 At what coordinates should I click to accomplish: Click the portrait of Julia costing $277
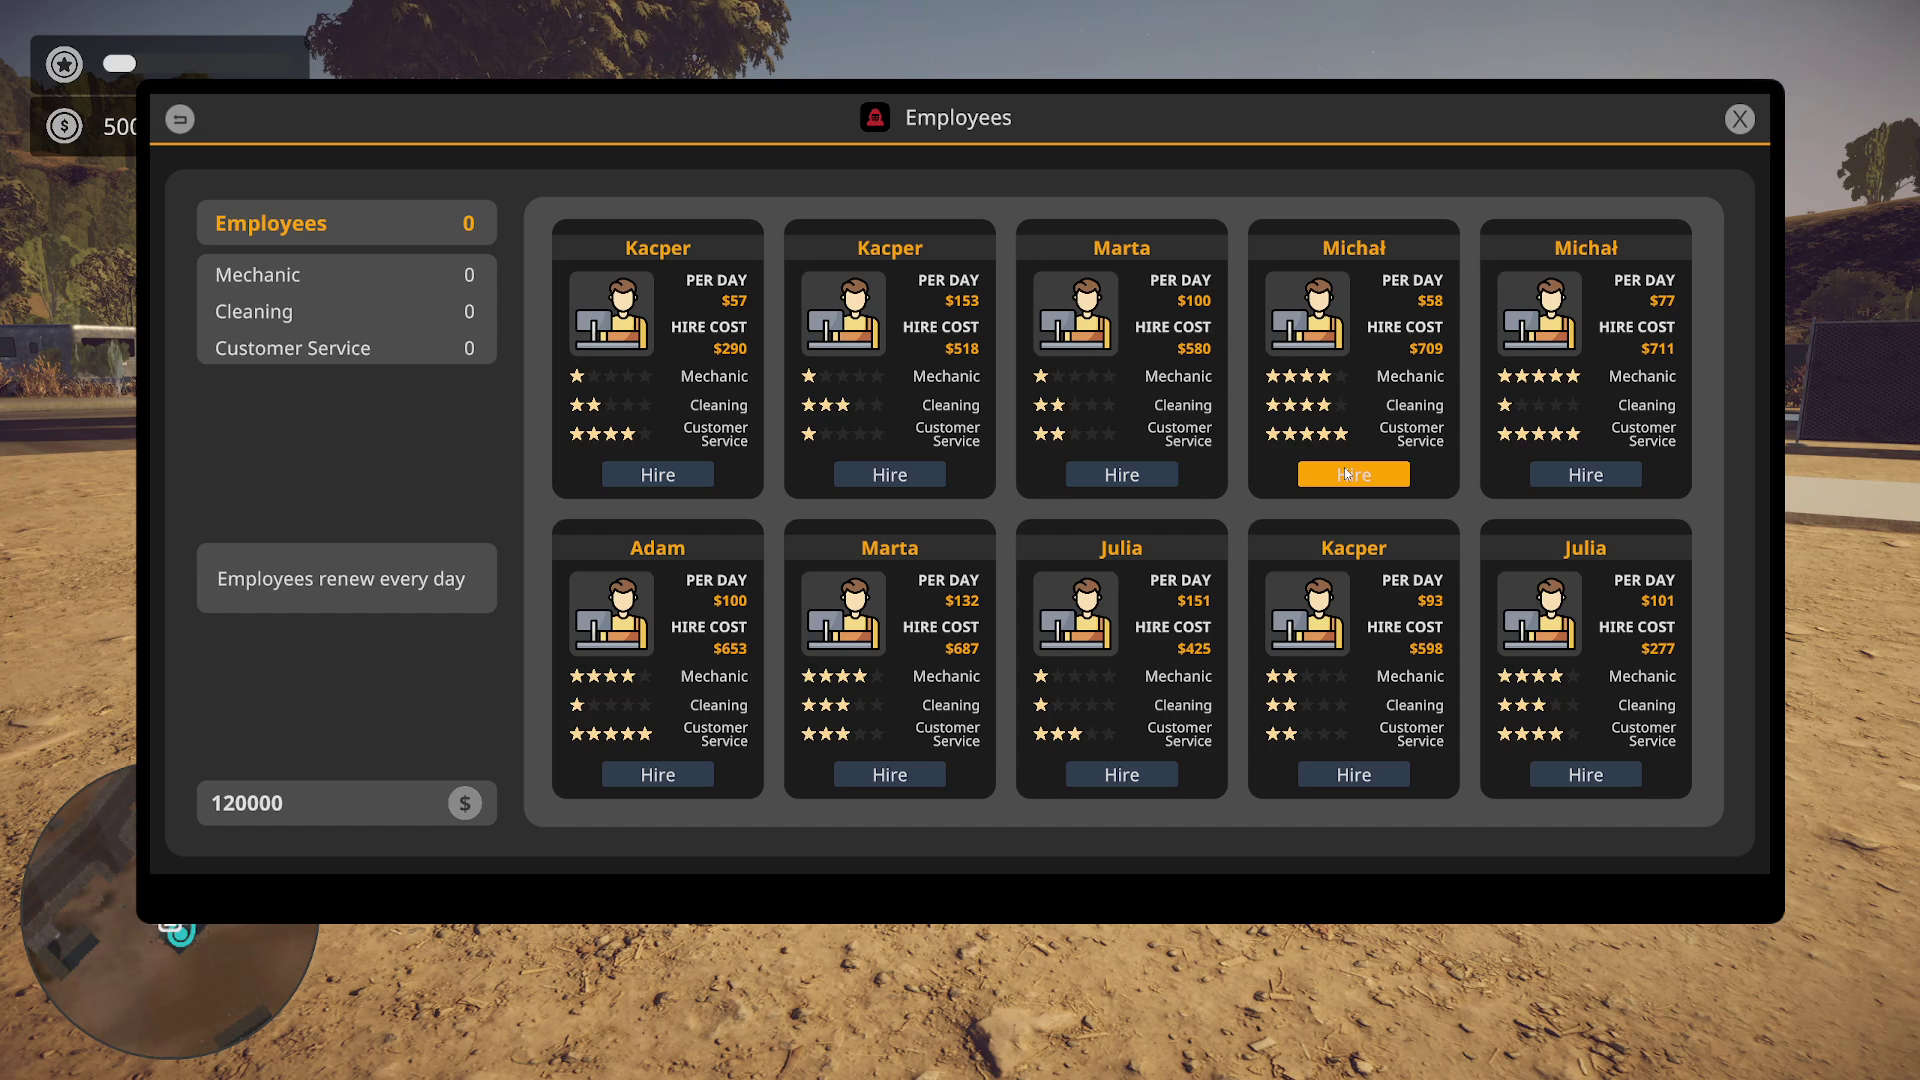click(x=1539, y=613)
